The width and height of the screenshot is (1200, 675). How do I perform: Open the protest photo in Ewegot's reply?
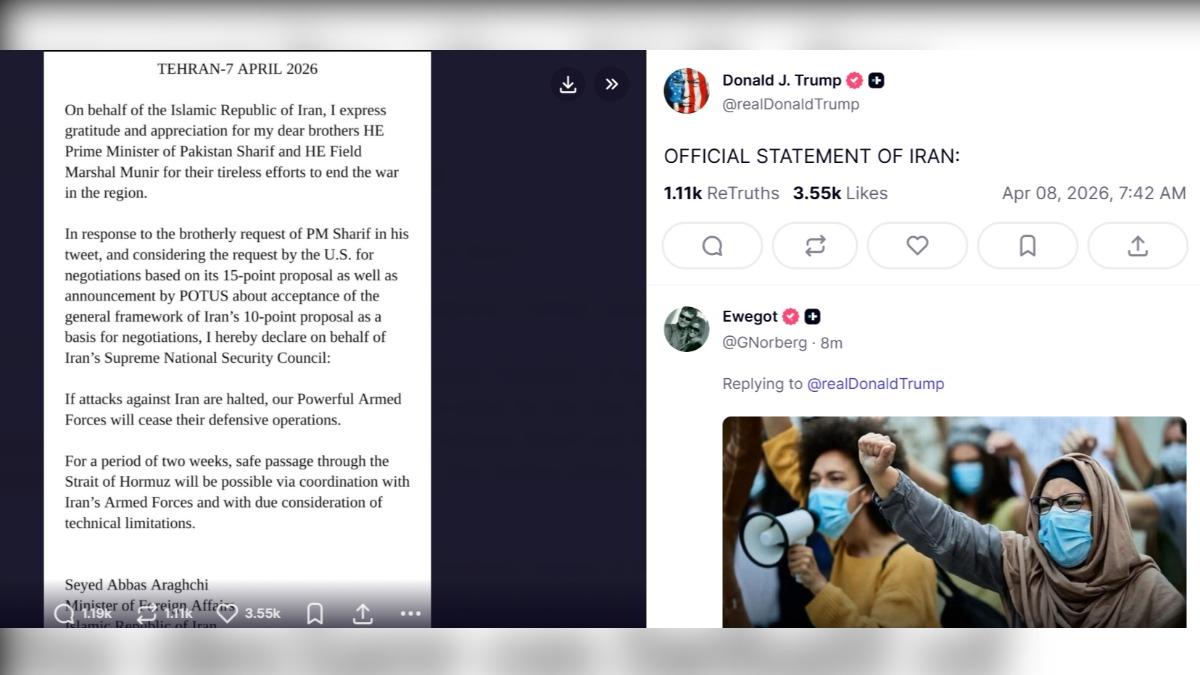click(954, 521)
